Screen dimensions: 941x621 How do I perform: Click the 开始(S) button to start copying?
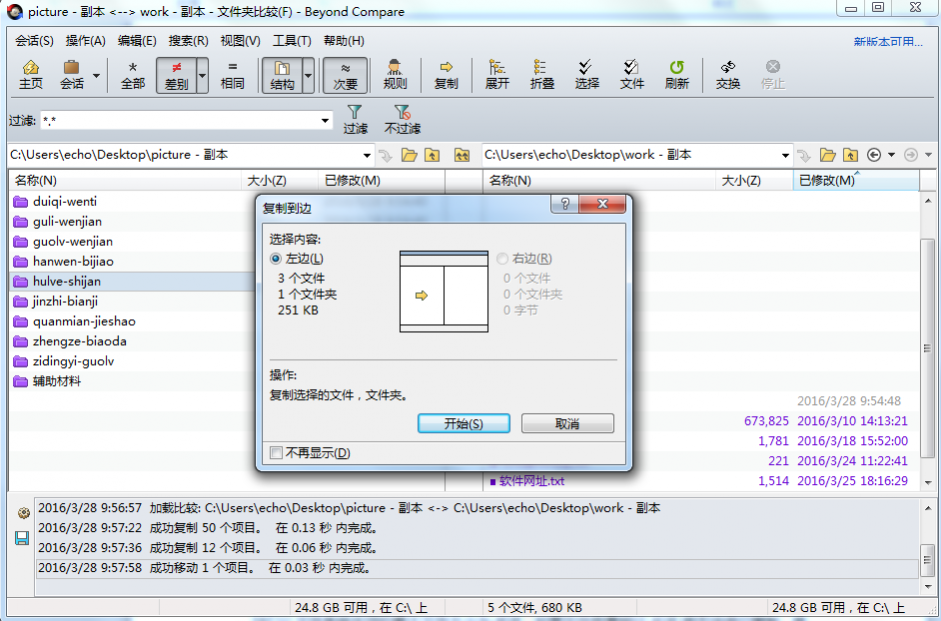462,423
